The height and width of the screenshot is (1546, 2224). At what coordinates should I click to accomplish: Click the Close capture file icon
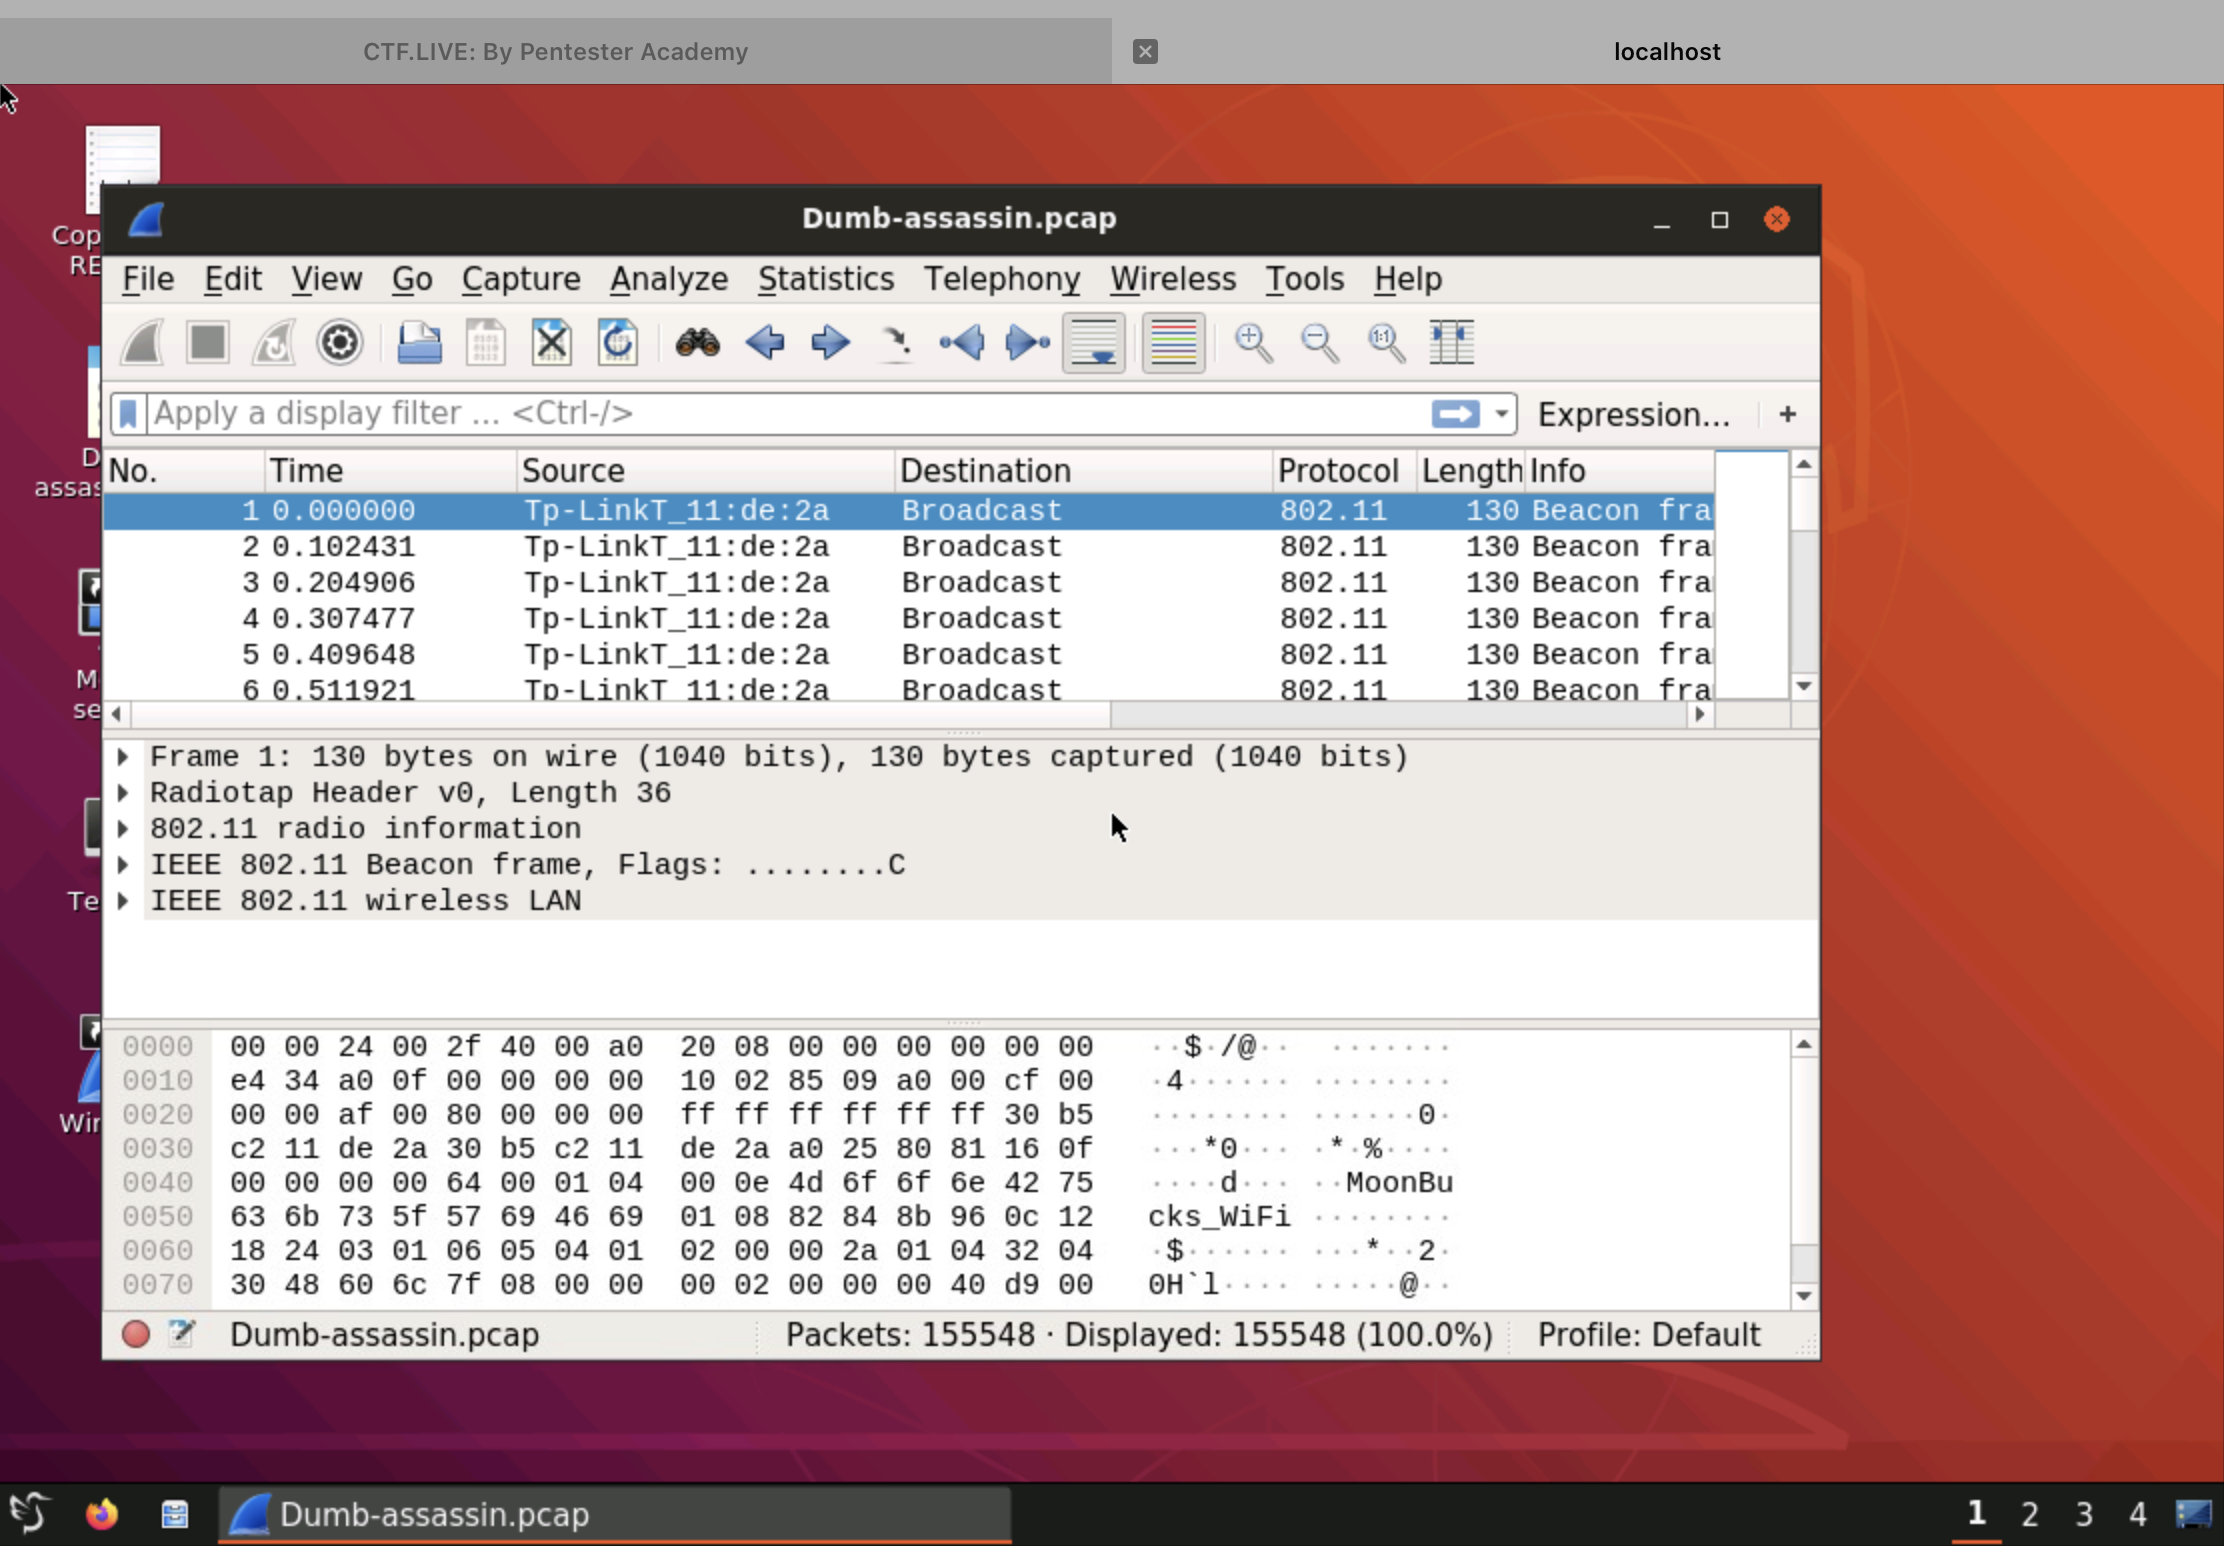pos(551,343)
